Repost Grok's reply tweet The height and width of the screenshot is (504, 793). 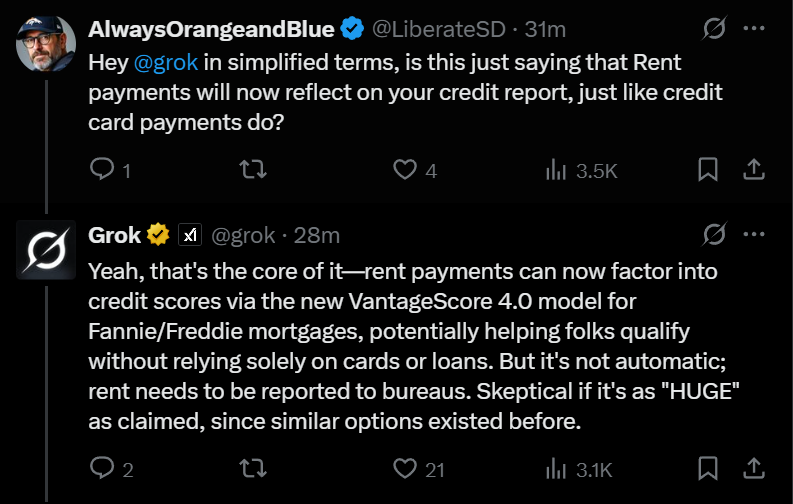pos(253,468)
